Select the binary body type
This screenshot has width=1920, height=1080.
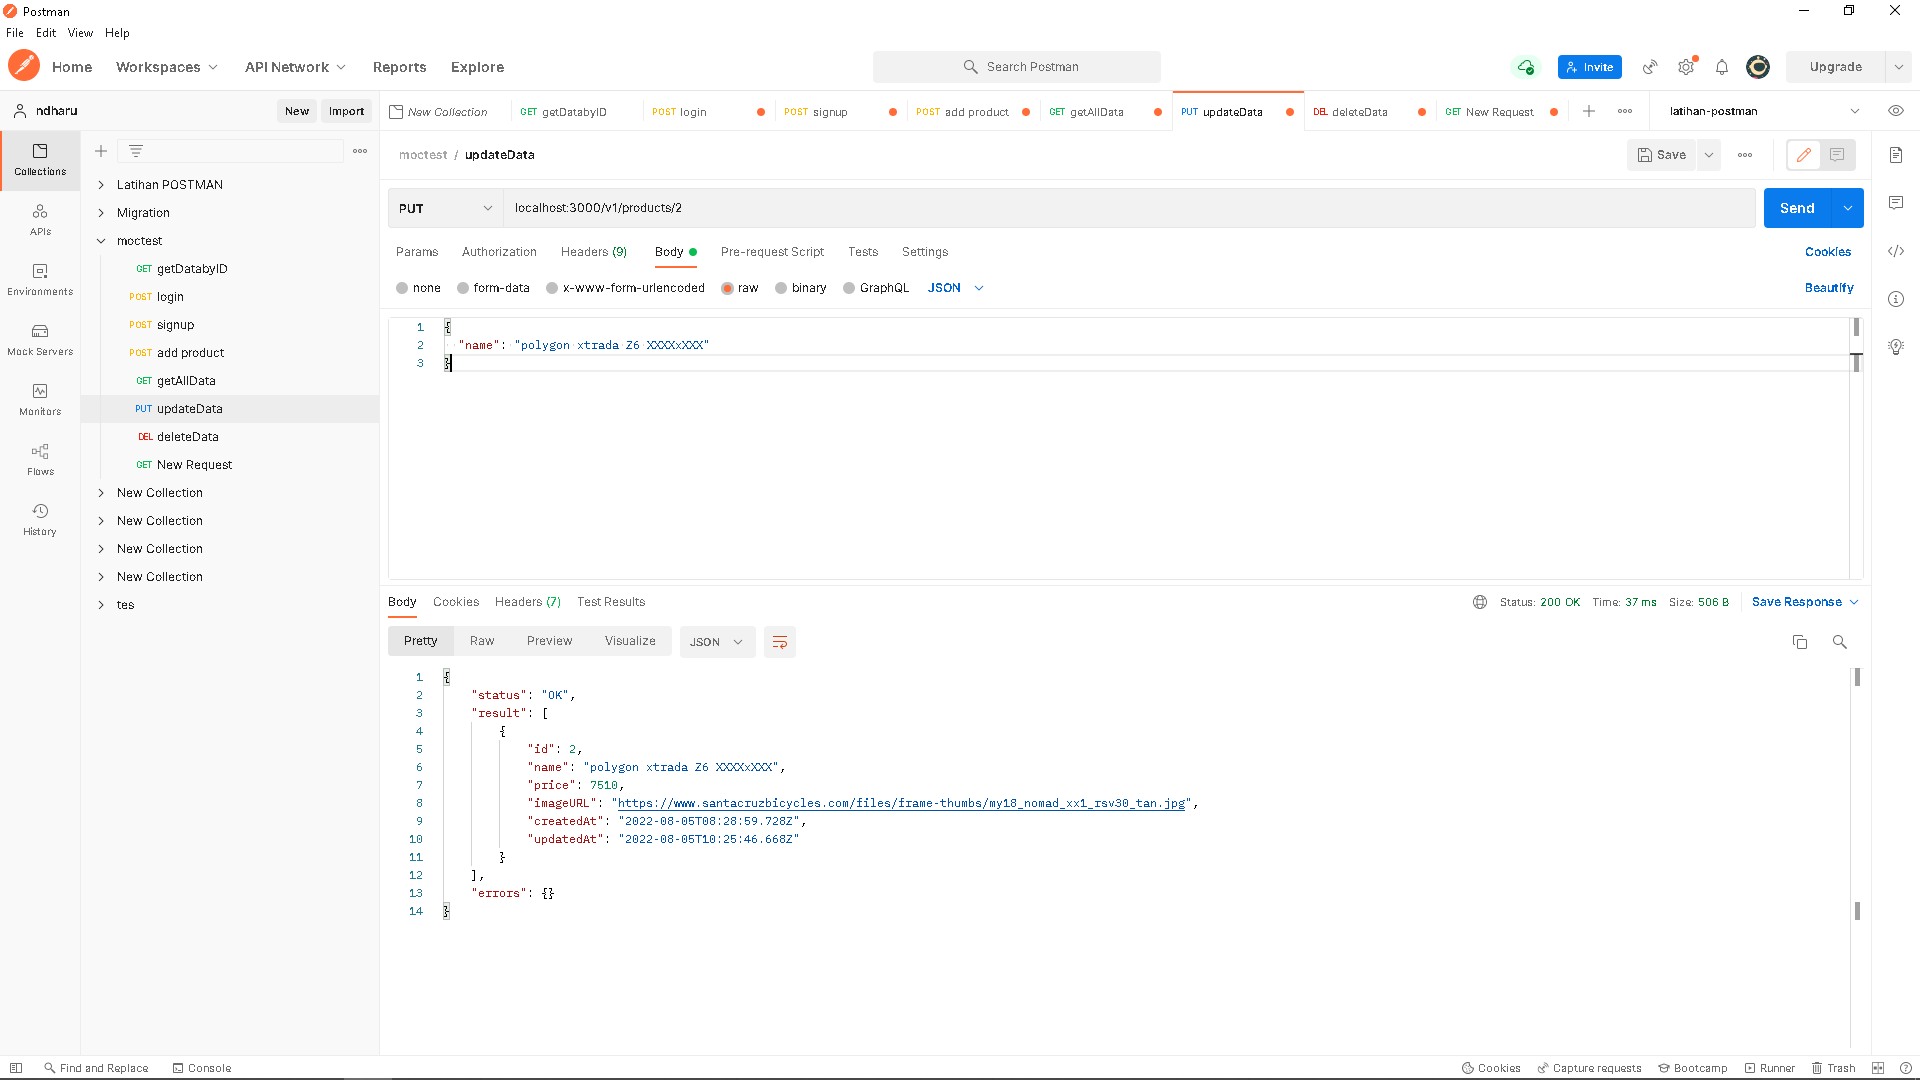coord(800,288)
